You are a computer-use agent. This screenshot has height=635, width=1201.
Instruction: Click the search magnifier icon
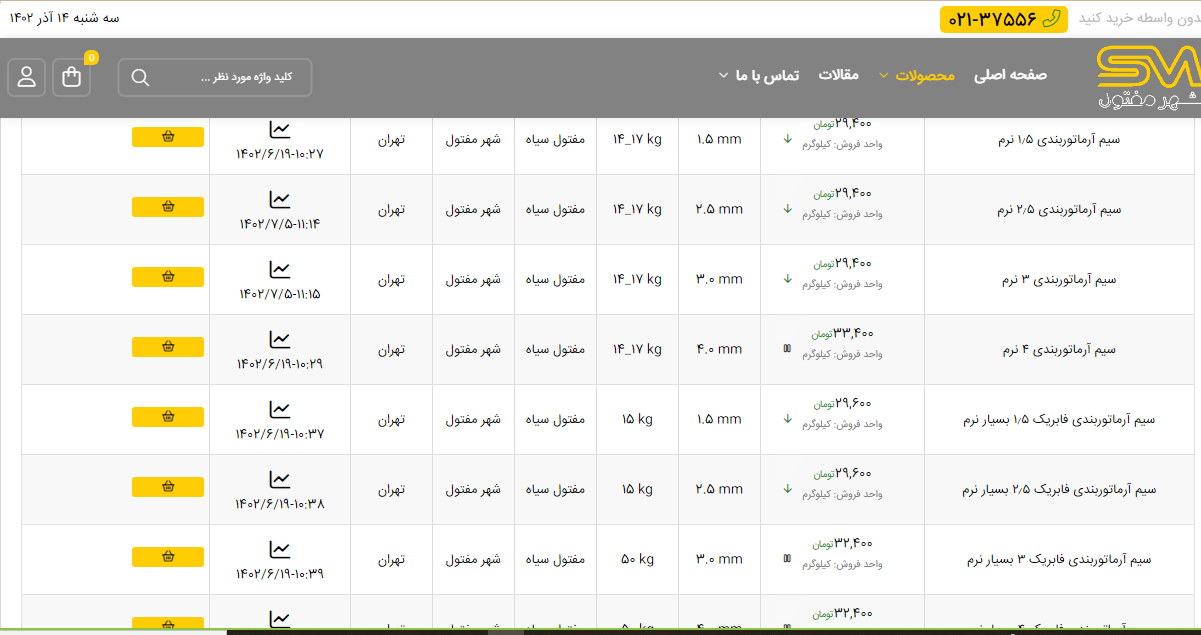click(140, 78)
